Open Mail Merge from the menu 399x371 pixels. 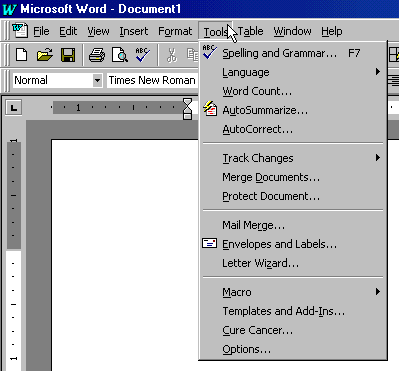point(293,225)
